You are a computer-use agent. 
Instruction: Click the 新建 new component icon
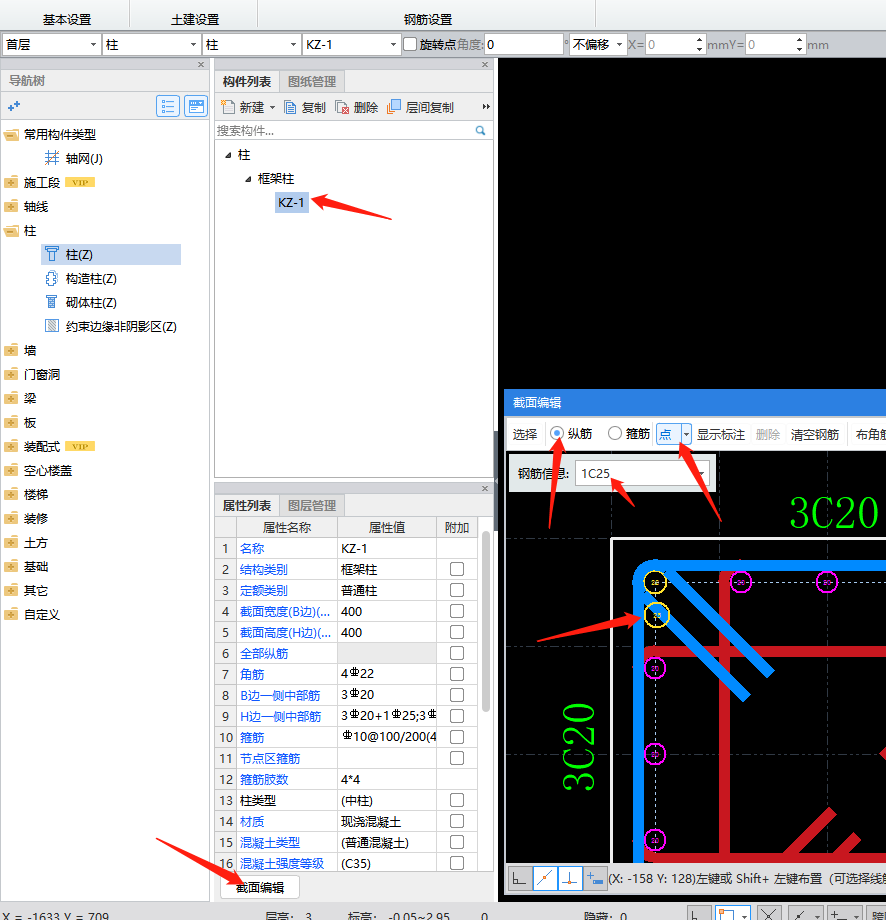228,107
